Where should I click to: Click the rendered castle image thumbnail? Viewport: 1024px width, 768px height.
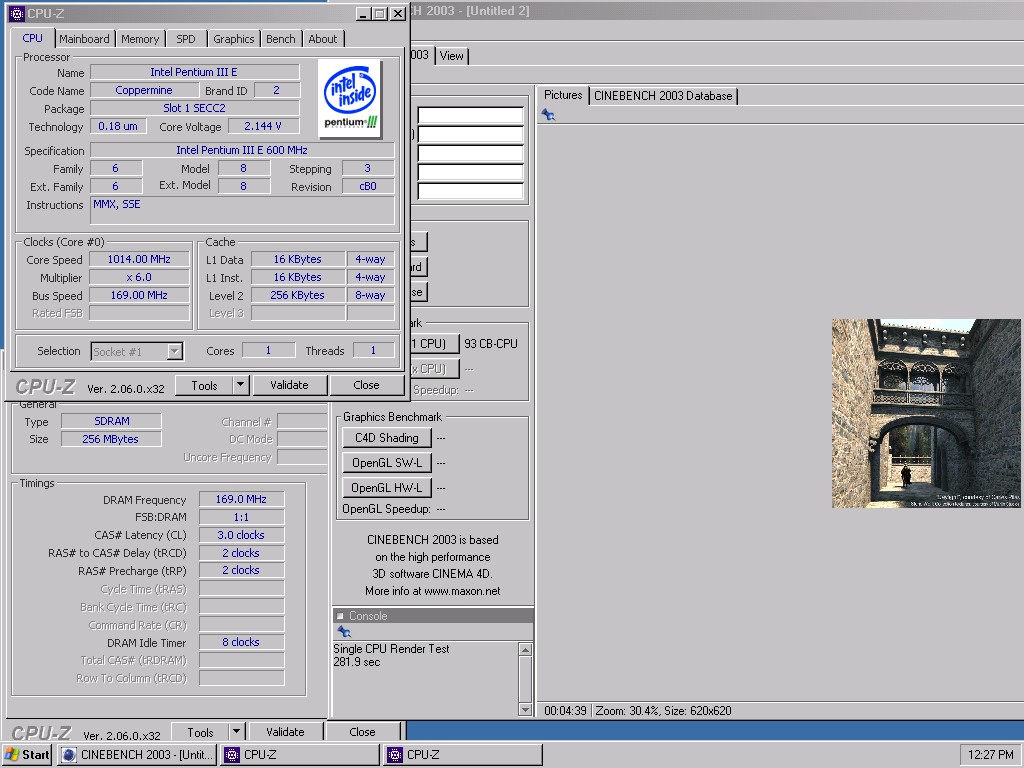tap(925, 413)
